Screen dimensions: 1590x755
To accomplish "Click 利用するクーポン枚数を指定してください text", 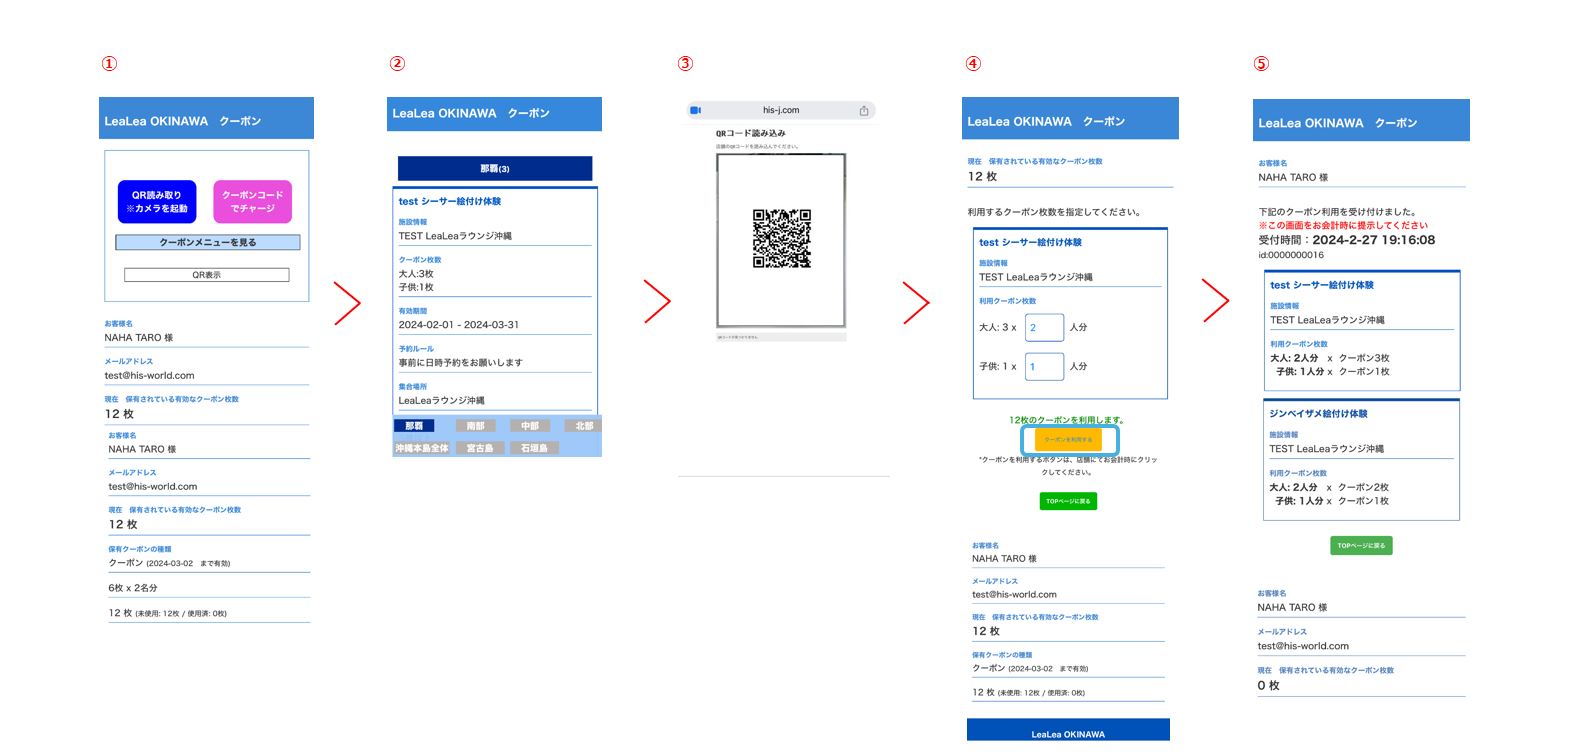I will (1054, 212).
